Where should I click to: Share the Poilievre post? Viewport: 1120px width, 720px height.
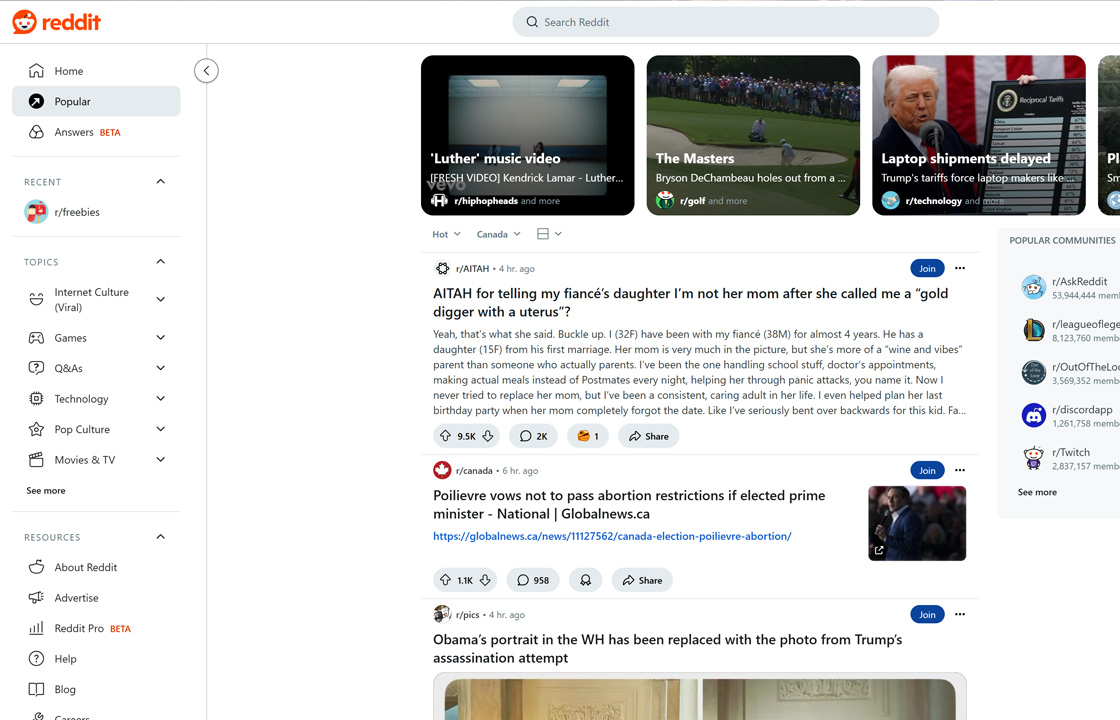(642, 580)
